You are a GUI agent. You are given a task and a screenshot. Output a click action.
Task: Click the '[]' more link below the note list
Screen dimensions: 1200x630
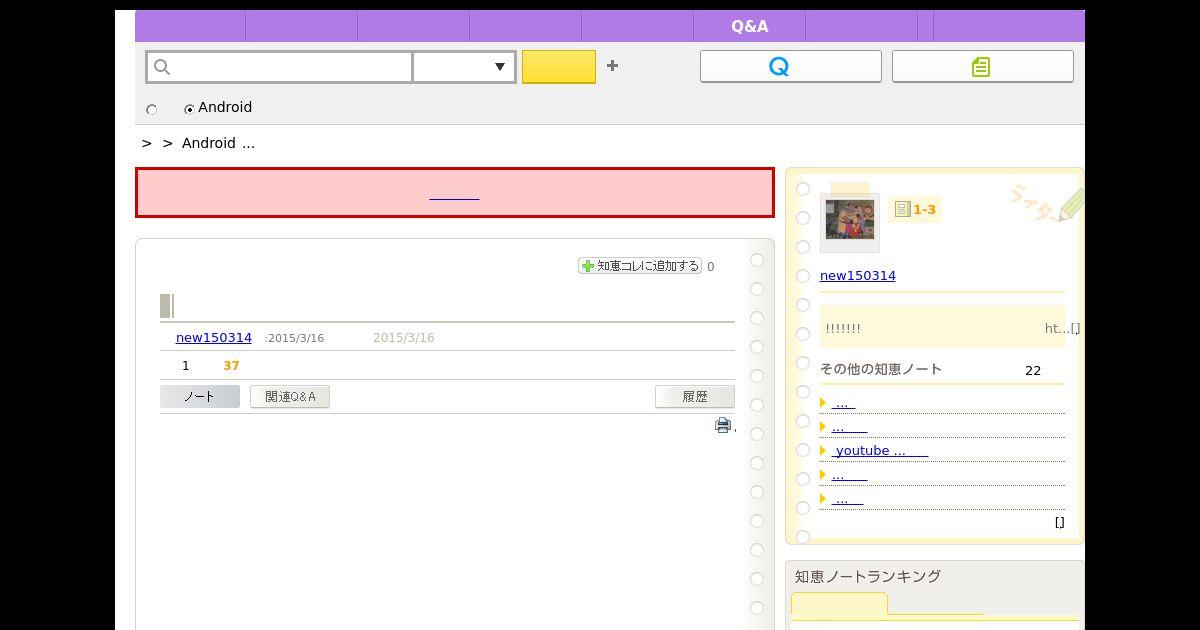(x=1060, y=522)
